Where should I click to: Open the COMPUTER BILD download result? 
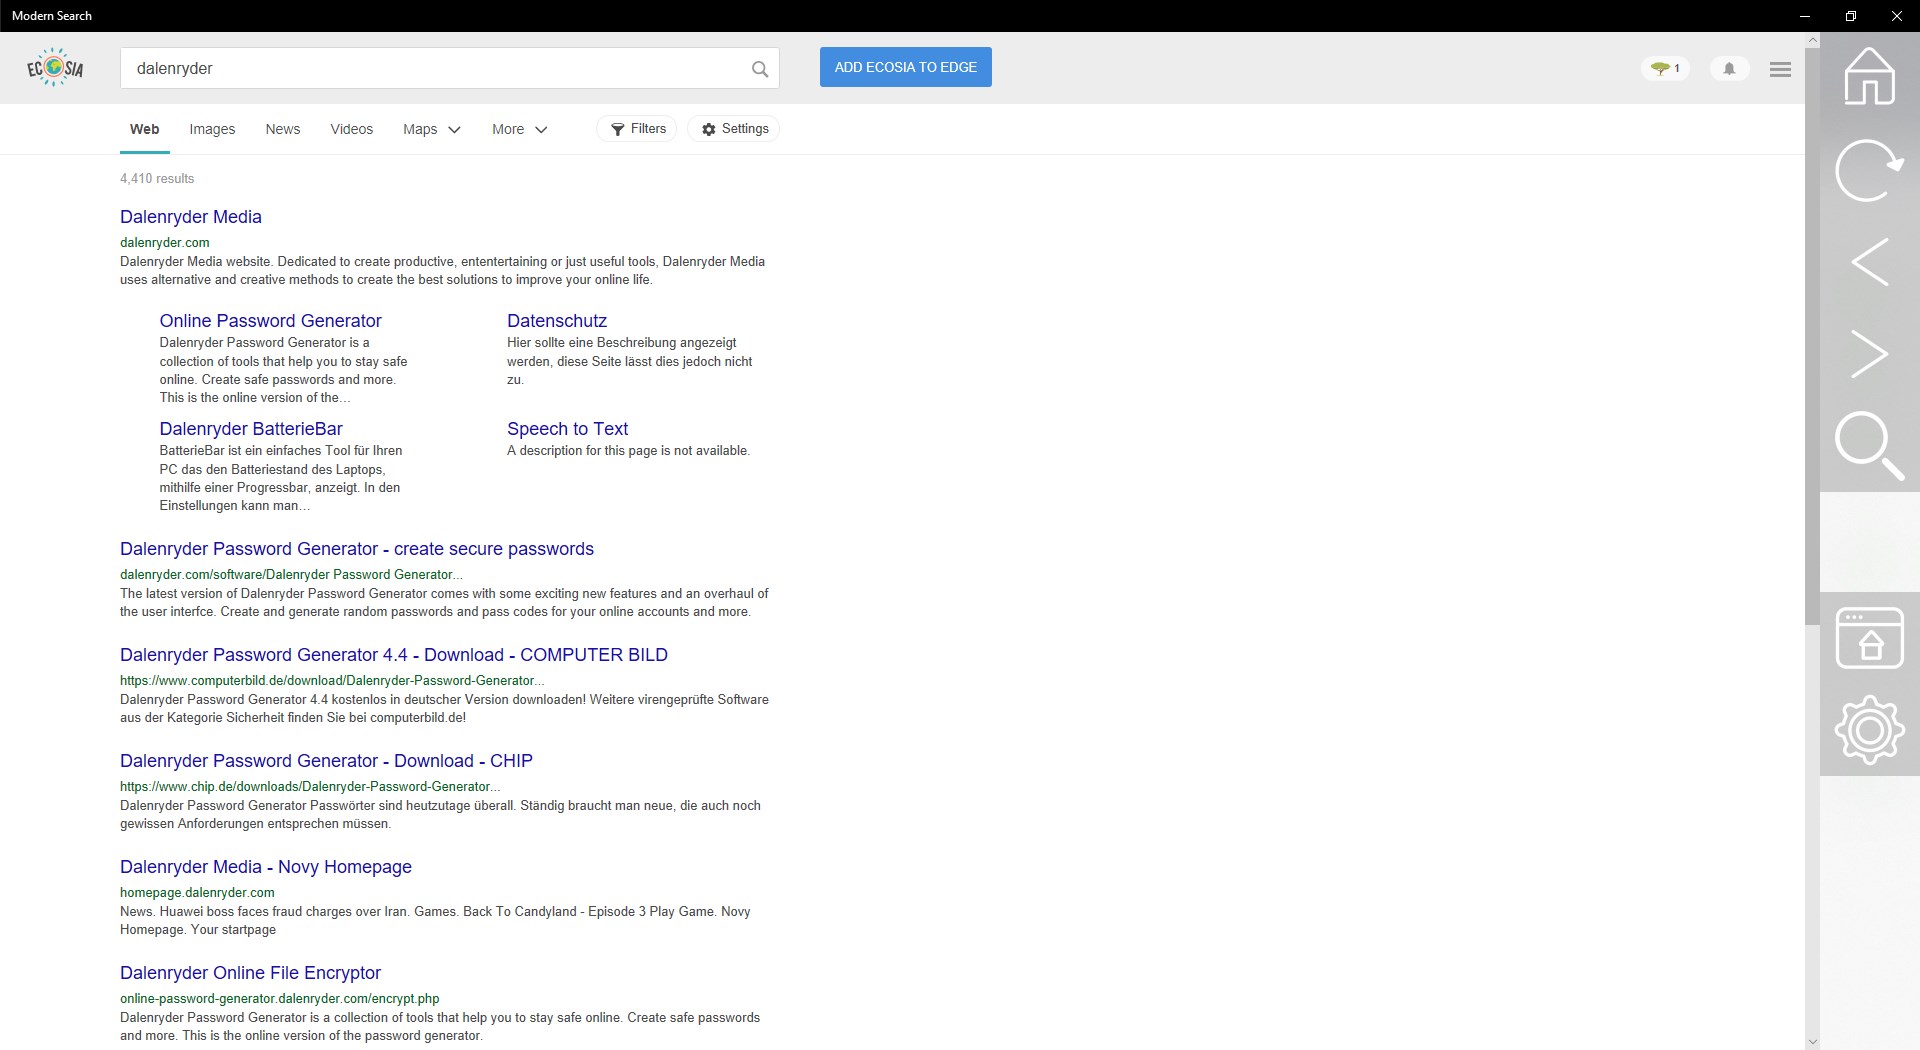point(394,655)
